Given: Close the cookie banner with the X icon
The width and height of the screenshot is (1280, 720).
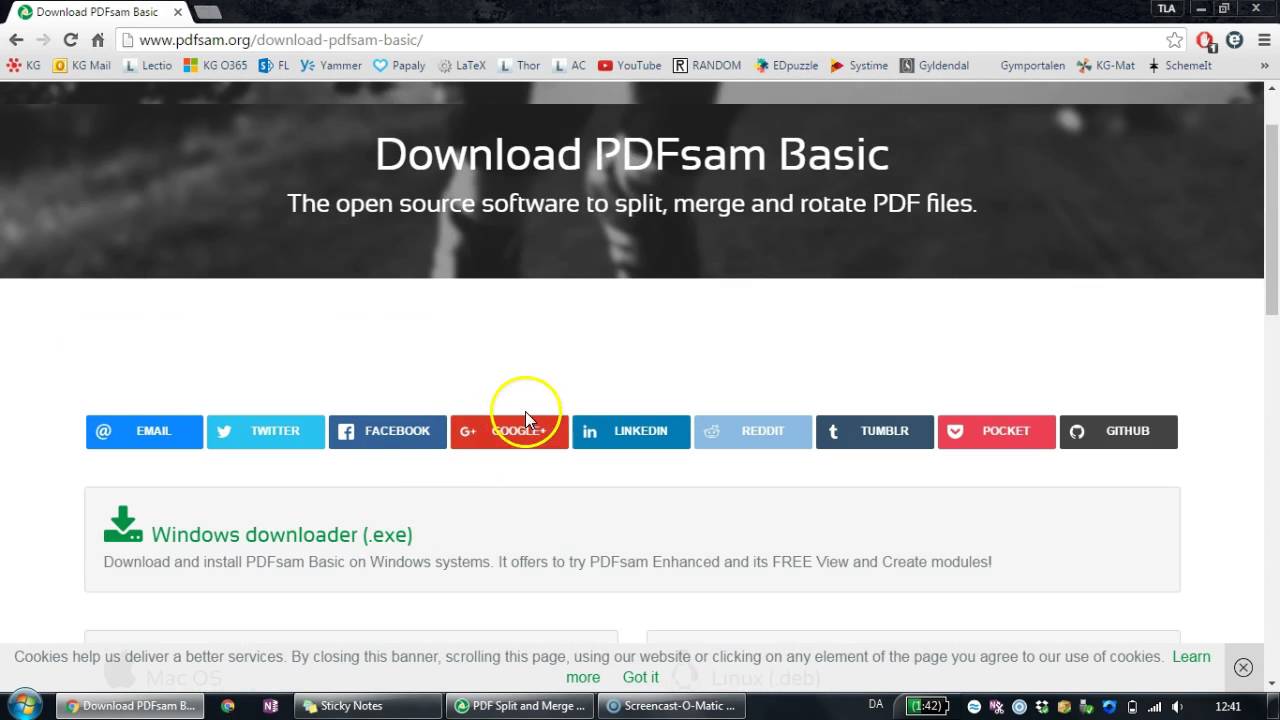Looking at the screenshot, I should (x=1243, y=667).
